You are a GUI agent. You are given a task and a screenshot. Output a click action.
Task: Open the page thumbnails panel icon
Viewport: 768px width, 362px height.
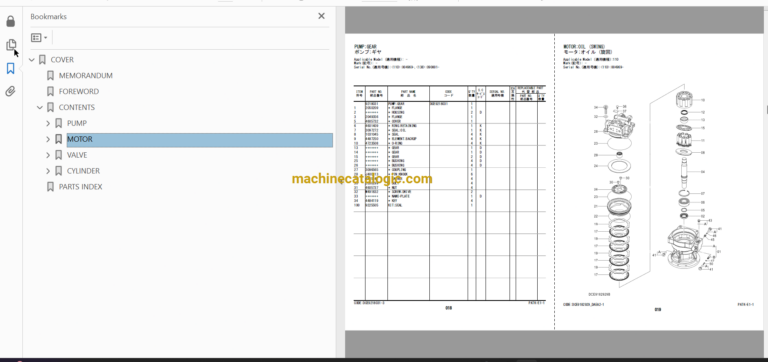click(x=10, y=45)
